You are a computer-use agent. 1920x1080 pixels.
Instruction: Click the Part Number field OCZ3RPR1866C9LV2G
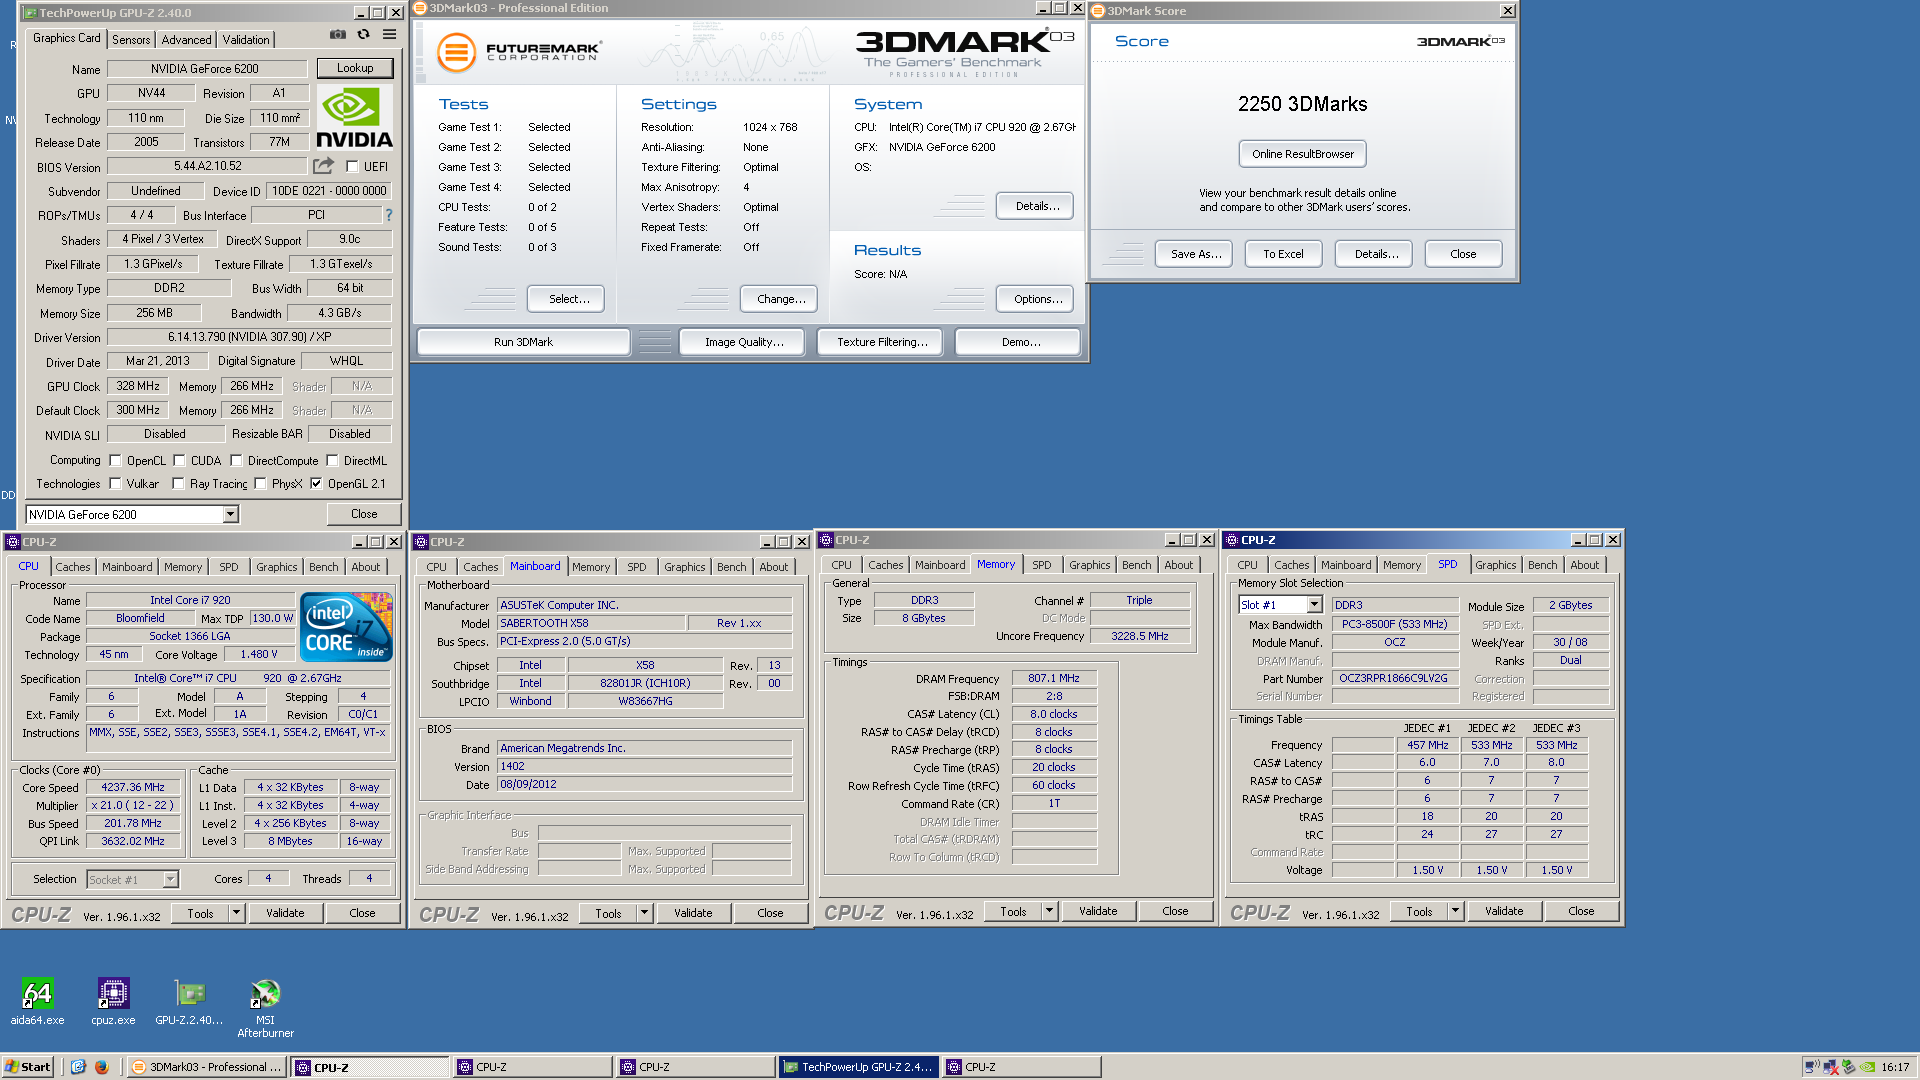tap(1394, 678)
